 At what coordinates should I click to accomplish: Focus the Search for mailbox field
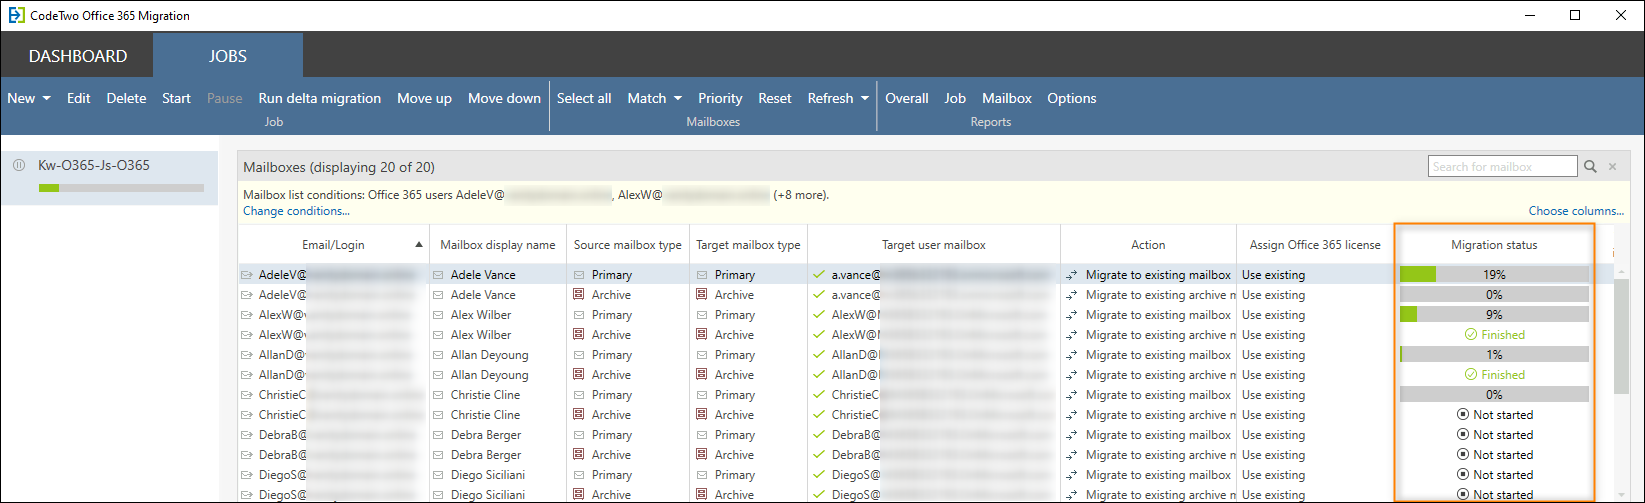click(1502, 166)
